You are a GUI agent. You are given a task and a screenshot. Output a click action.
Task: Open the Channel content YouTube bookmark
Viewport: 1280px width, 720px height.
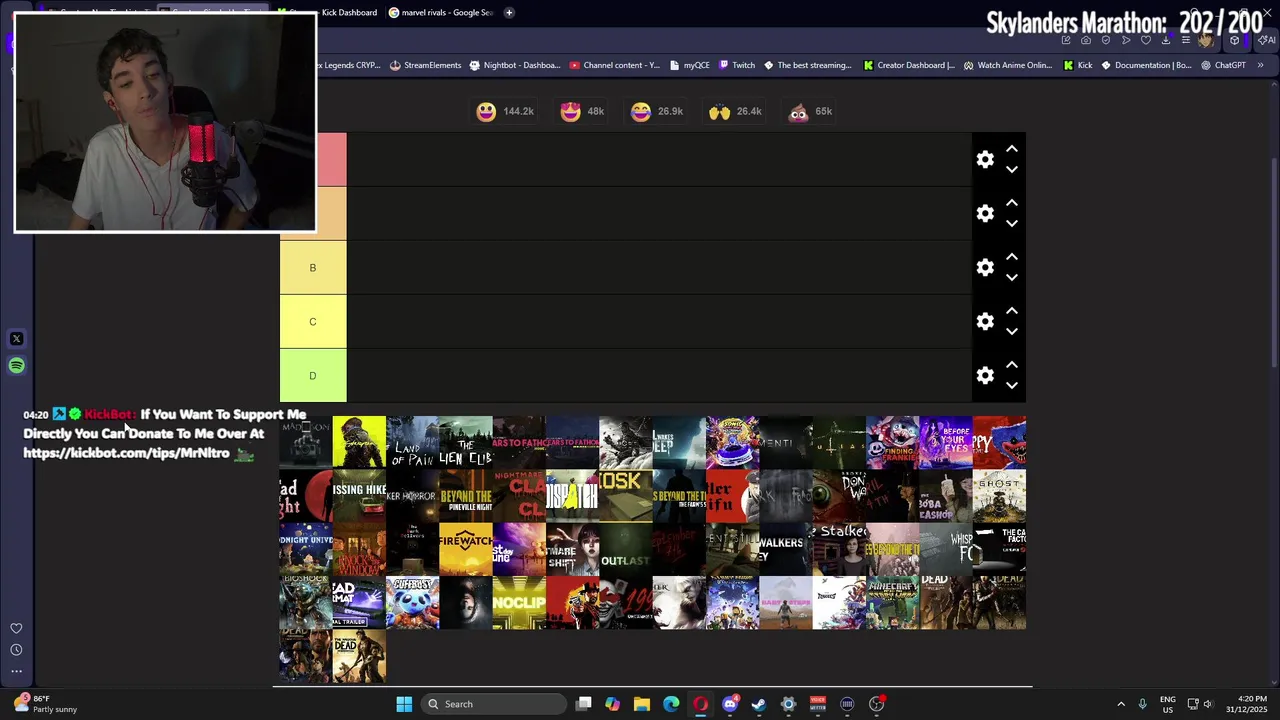[x=614, y=65]
